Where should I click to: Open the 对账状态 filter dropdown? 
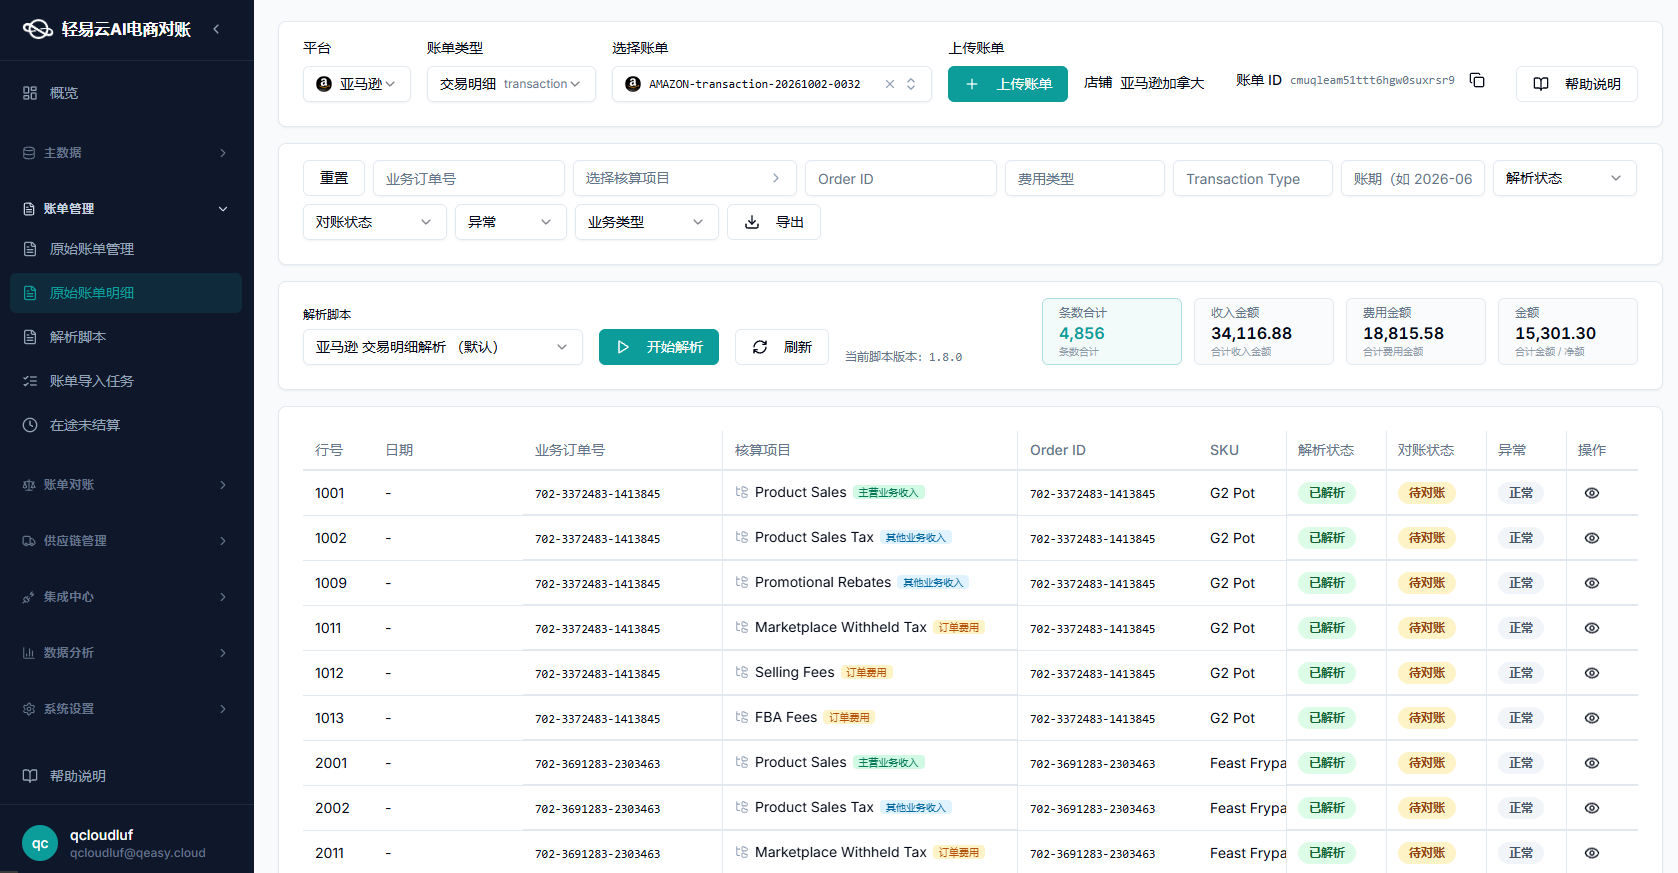(x=375, y=222)
